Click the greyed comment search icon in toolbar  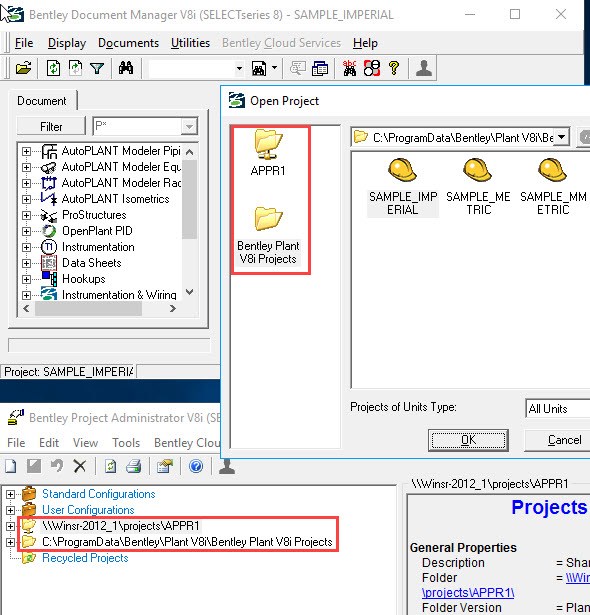click(298, 68)
